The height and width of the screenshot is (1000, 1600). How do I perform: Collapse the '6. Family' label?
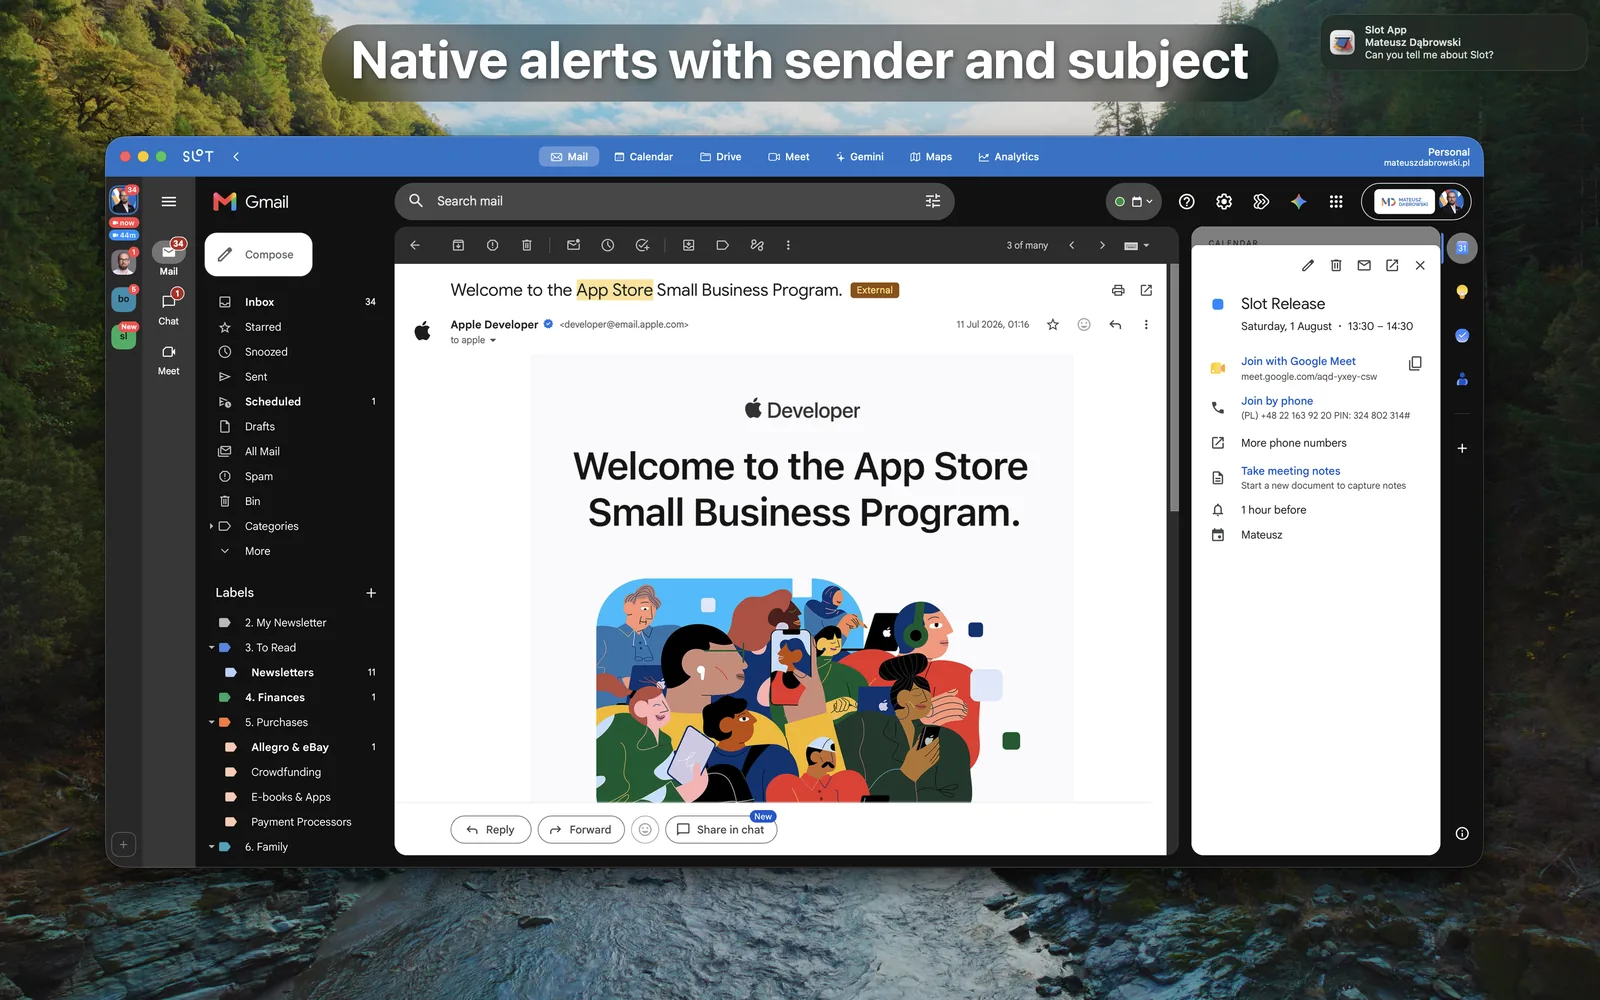coord(211,847)
